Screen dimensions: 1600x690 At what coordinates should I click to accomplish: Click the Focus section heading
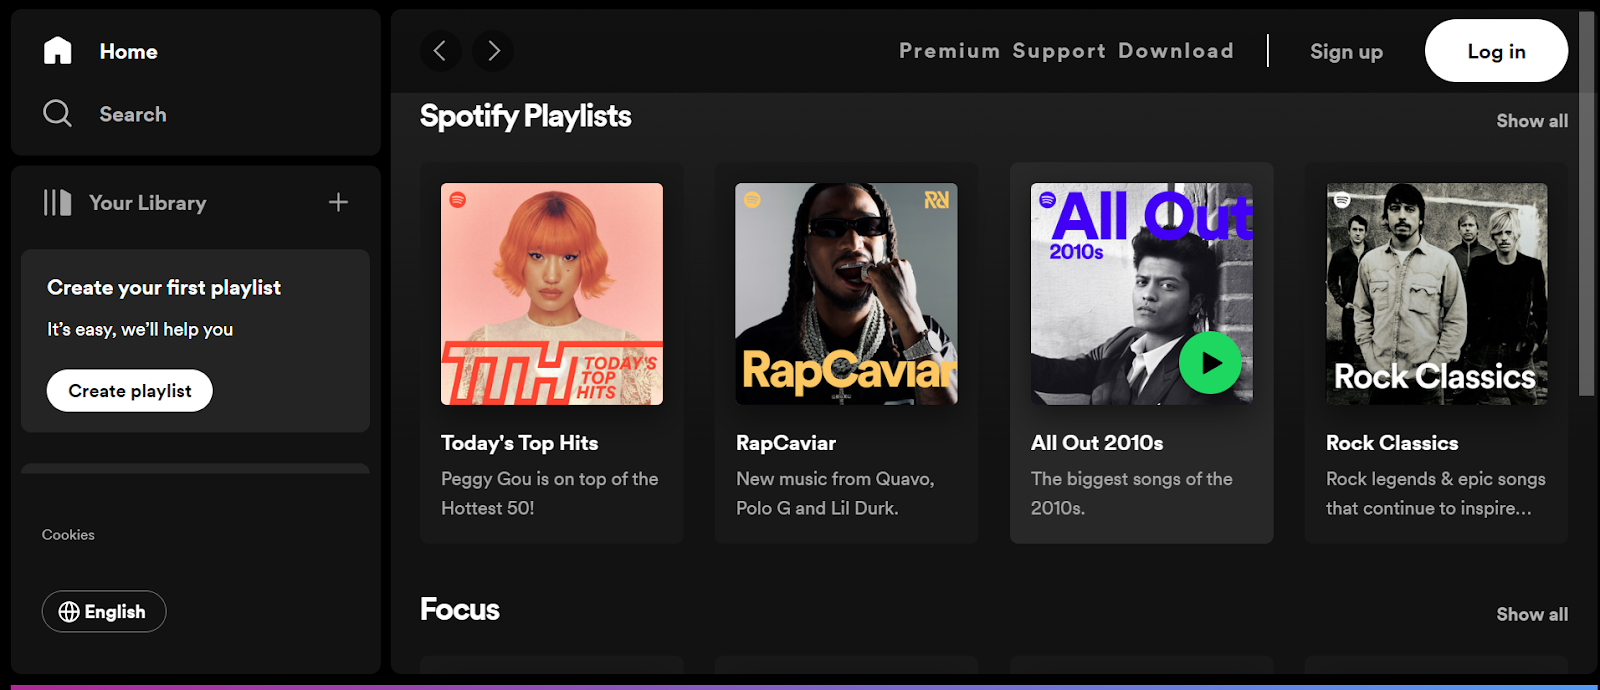[x=460, y=610]
